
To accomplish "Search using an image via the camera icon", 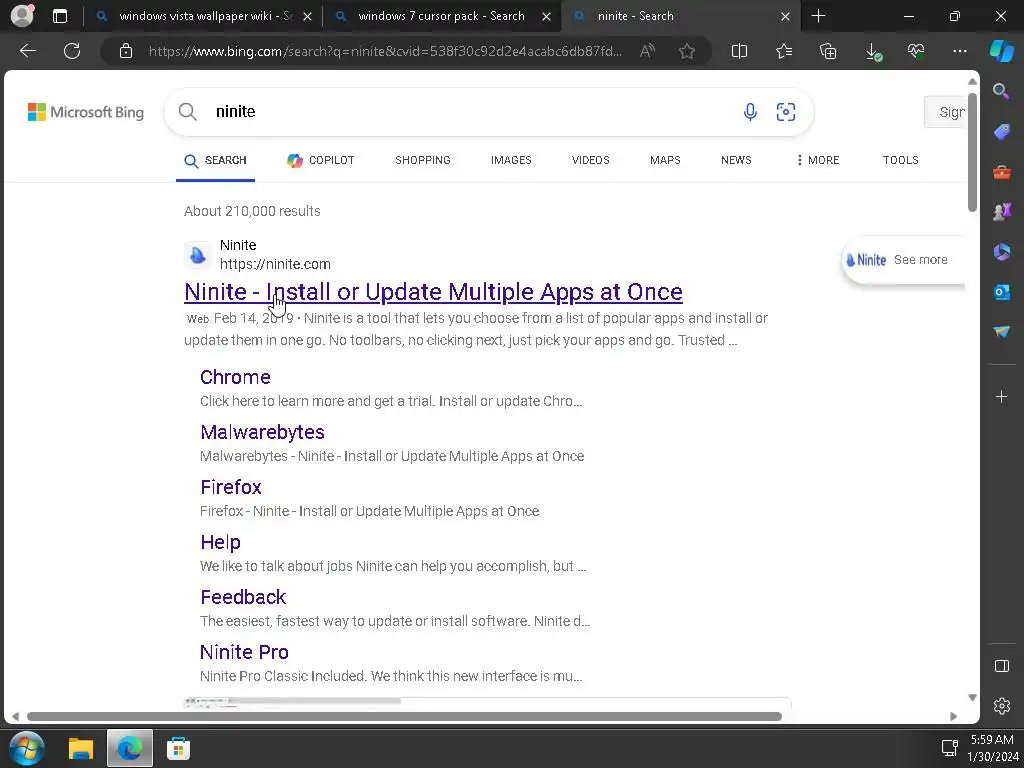I will [x=786, y=112].
